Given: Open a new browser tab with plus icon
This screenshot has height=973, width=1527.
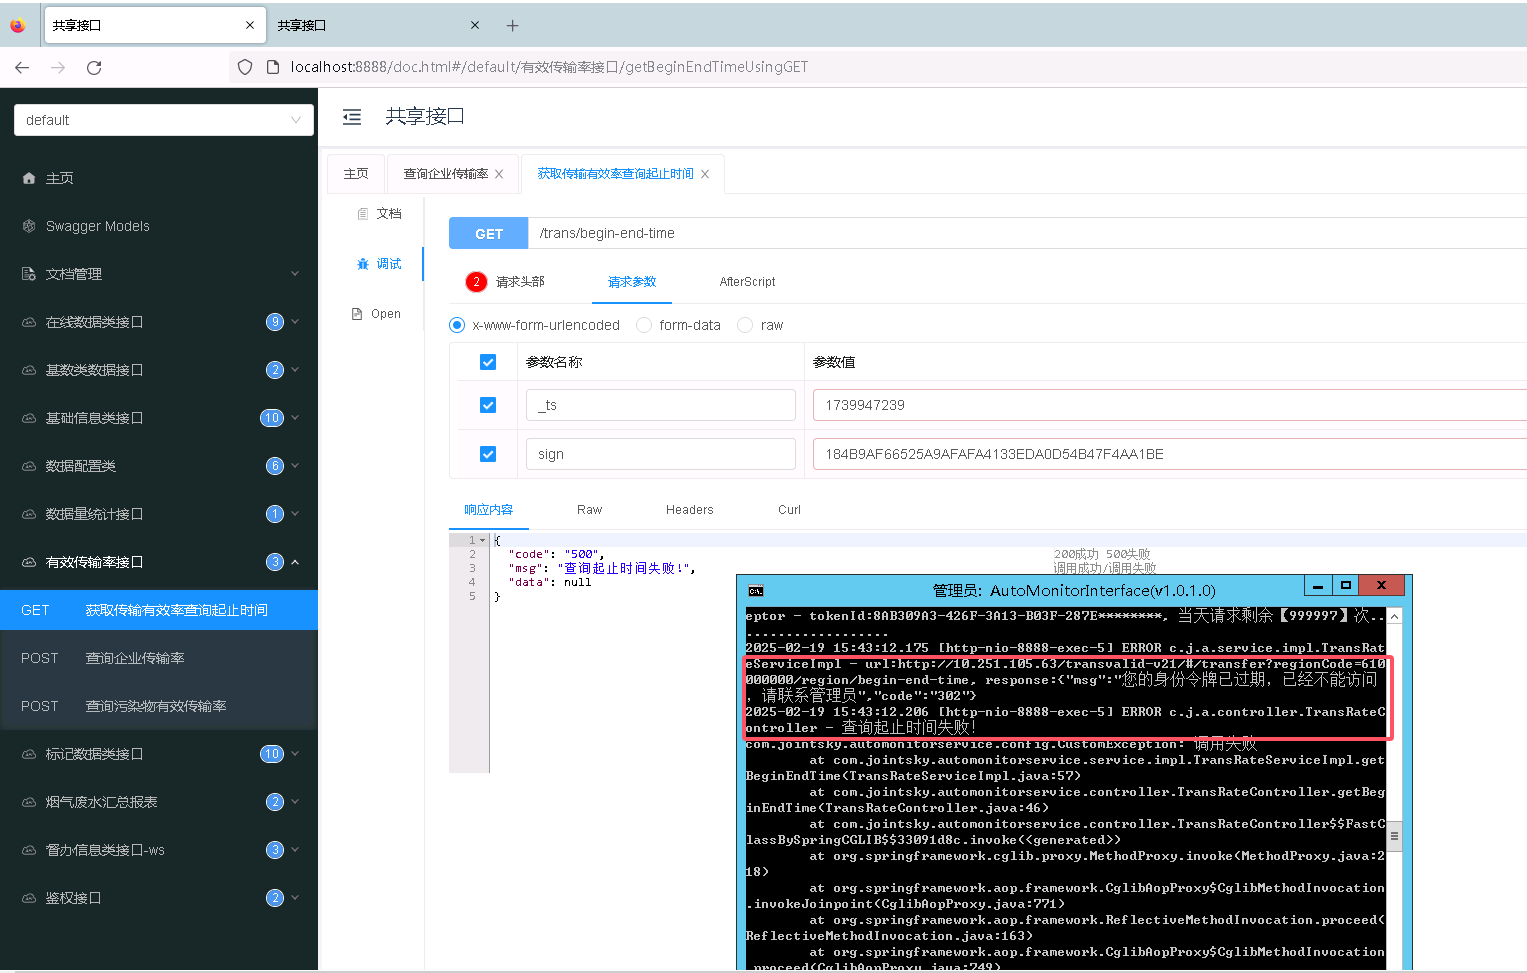Looking at the screenshot, I should (512, 25).
